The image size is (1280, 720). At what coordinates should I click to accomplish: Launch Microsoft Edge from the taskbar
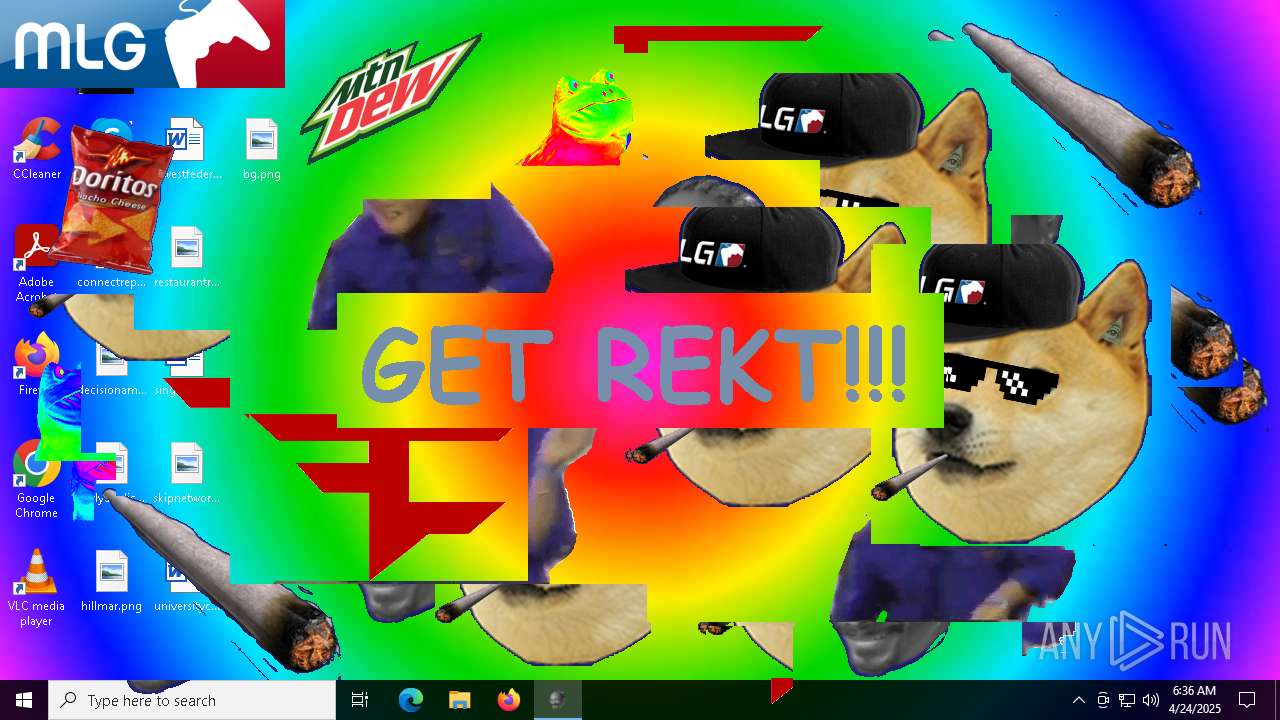411,700
